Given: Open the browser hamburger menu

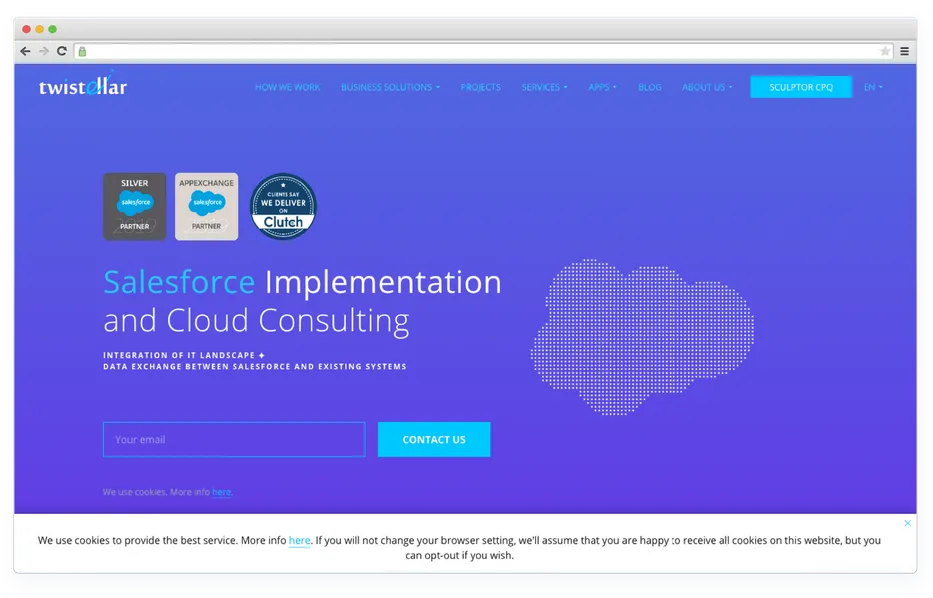Looking at the screenshot, I should point(904,52).
